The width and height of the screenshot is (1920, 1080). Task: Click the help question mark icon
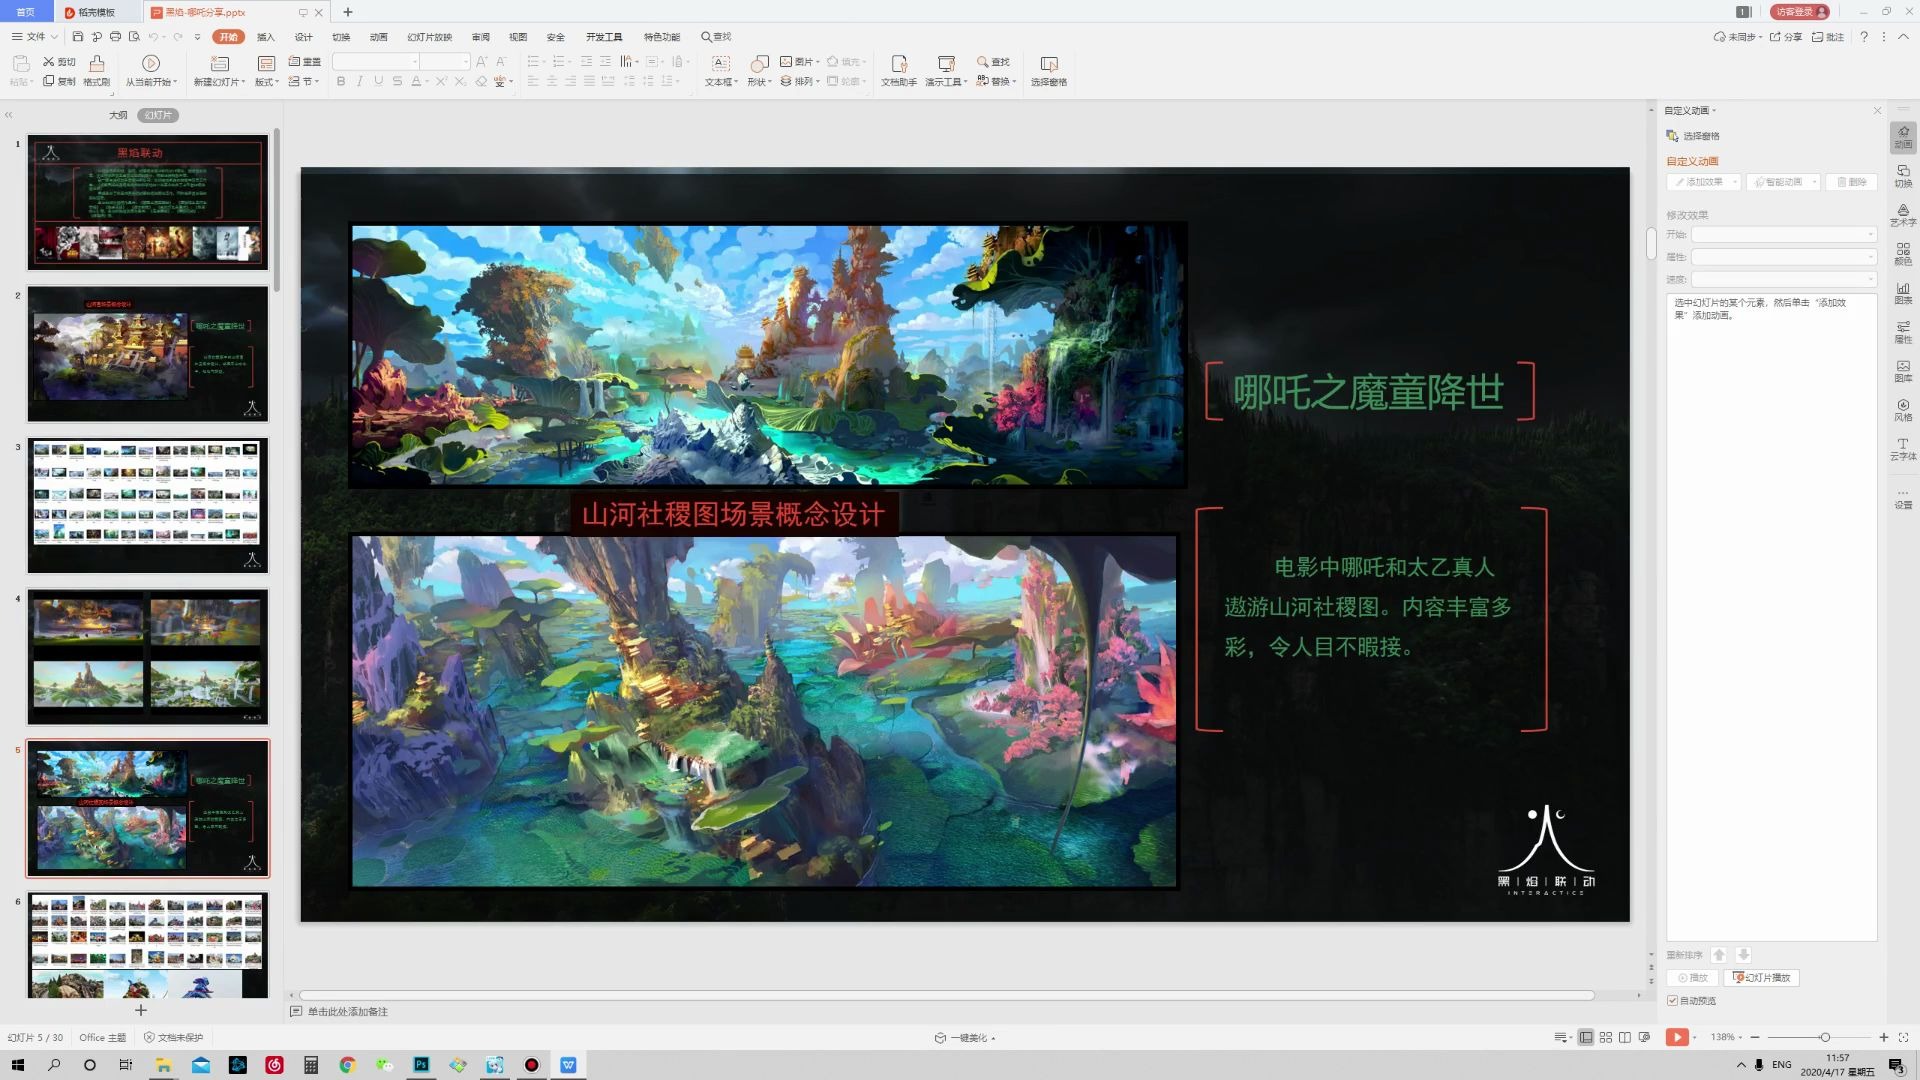pos(1864,37)
